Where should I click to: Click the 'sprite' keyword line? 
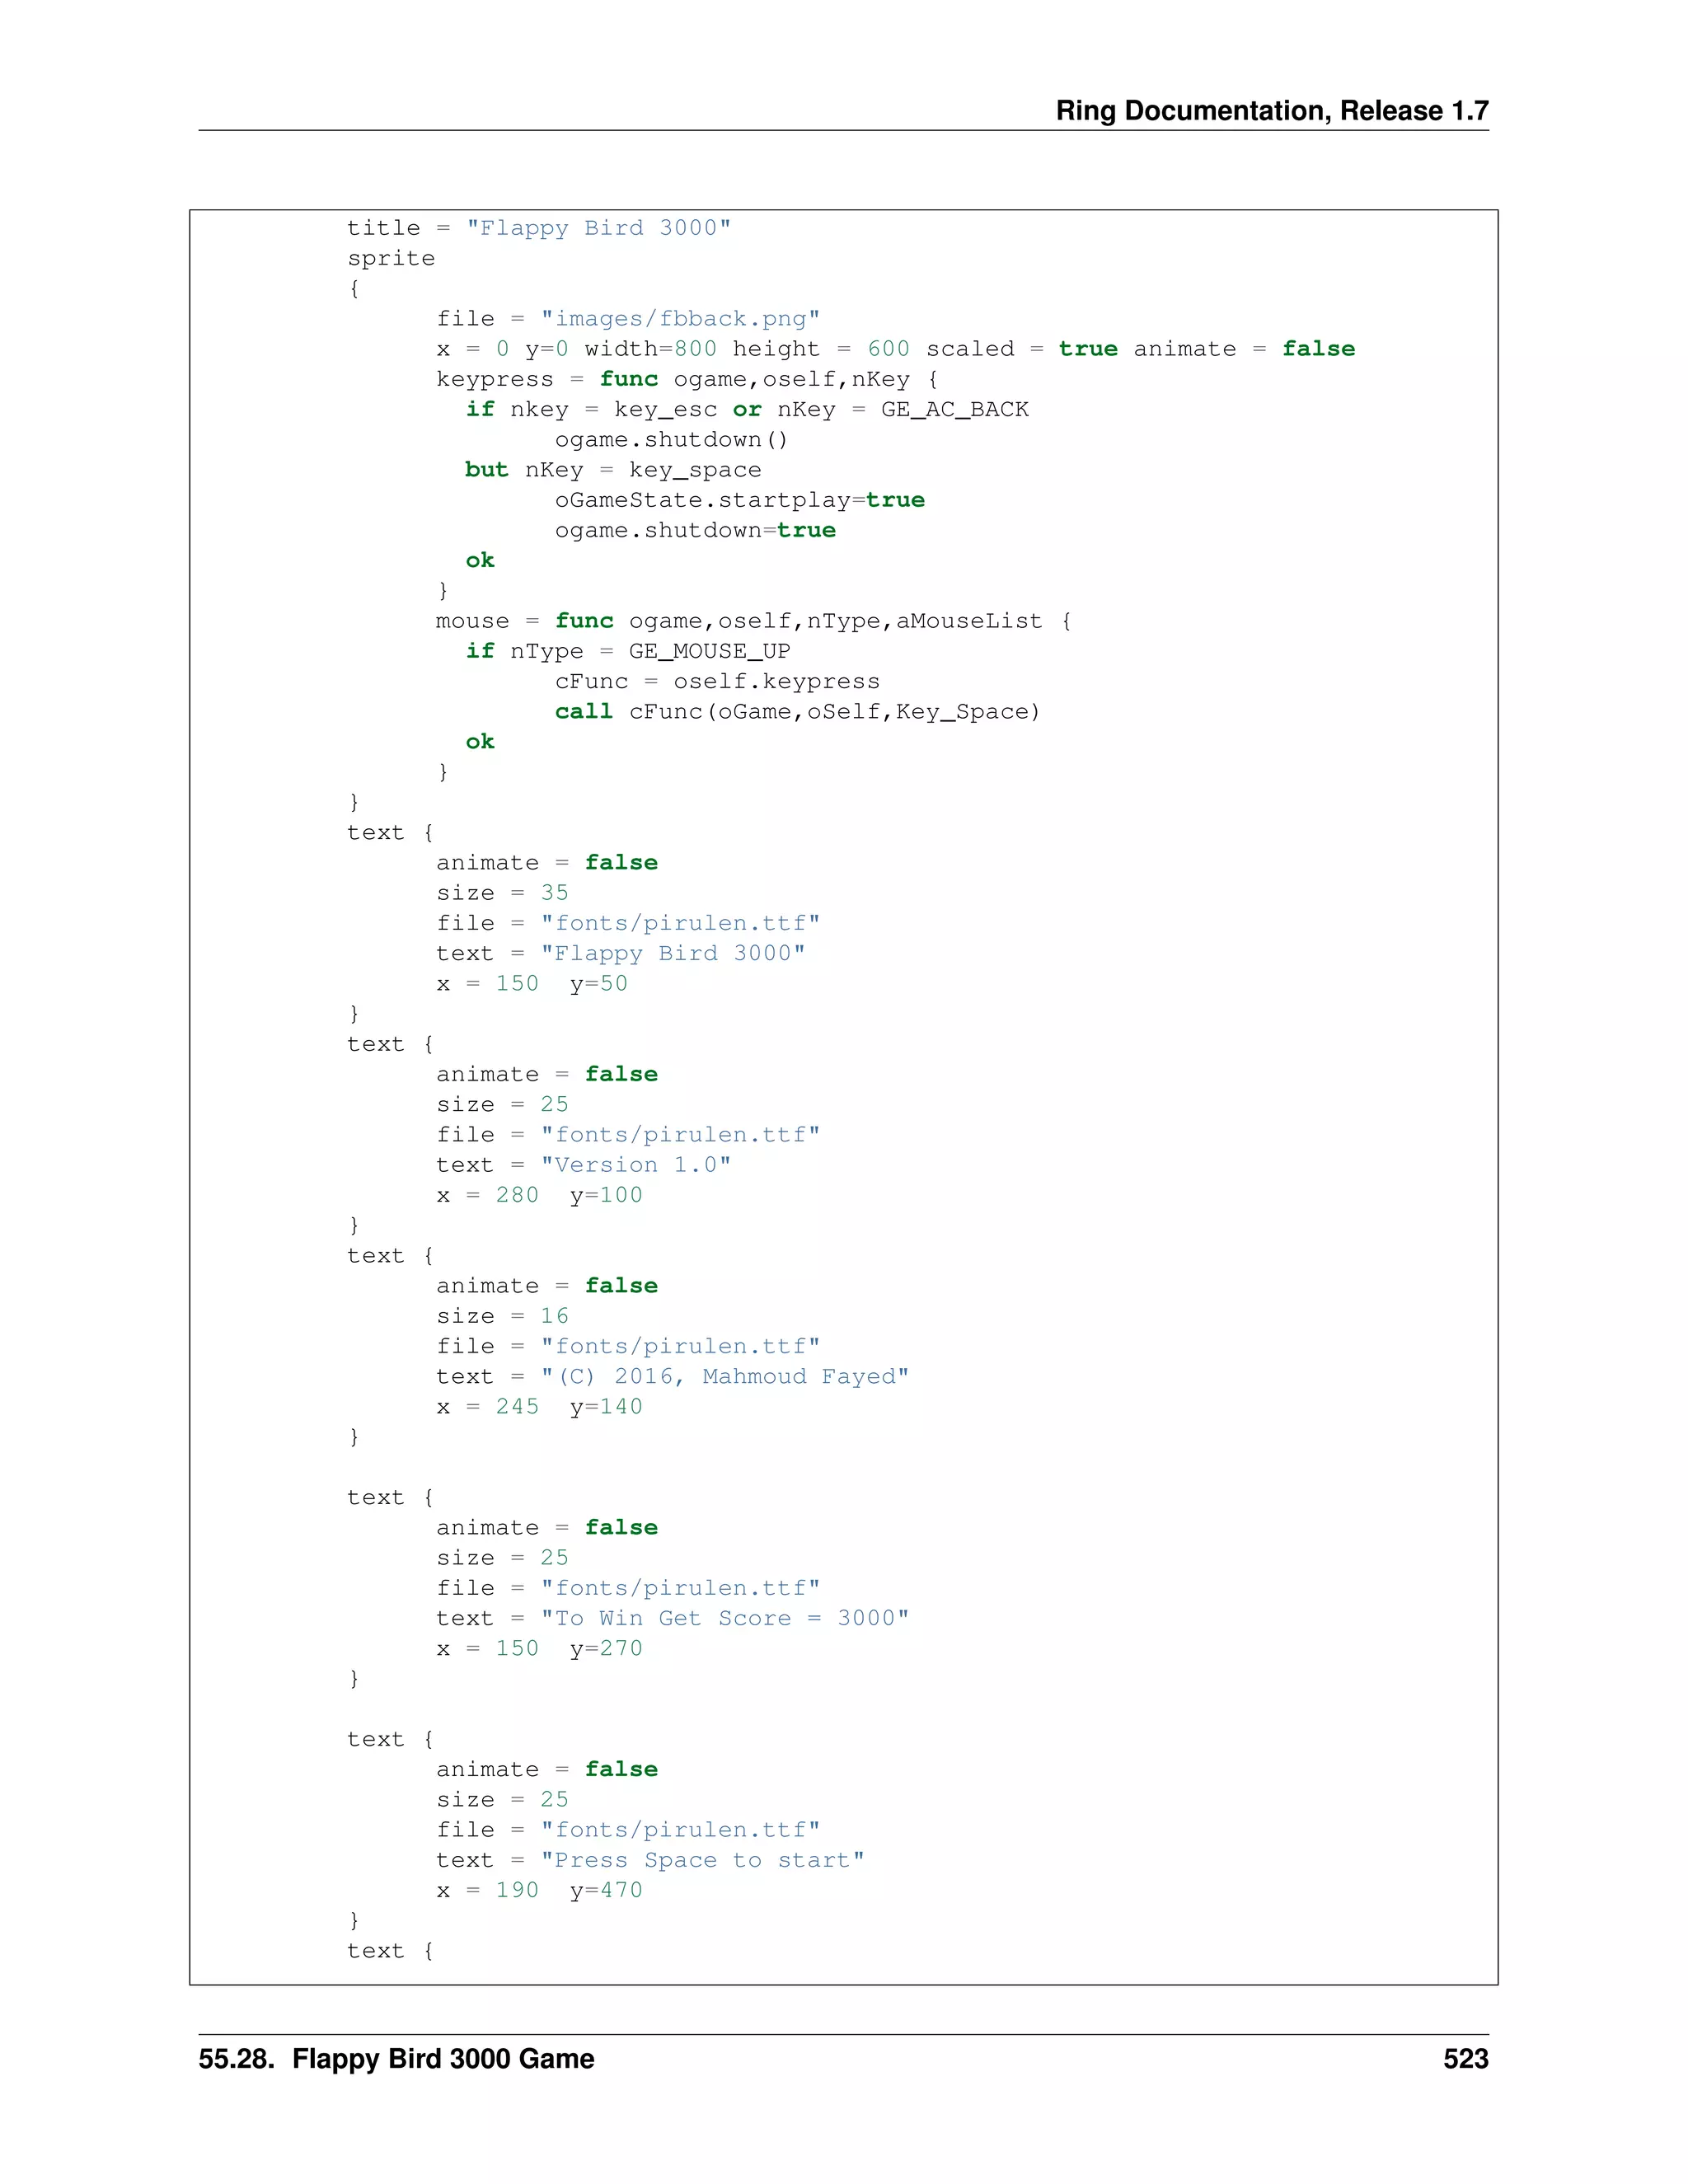(391, 258)
